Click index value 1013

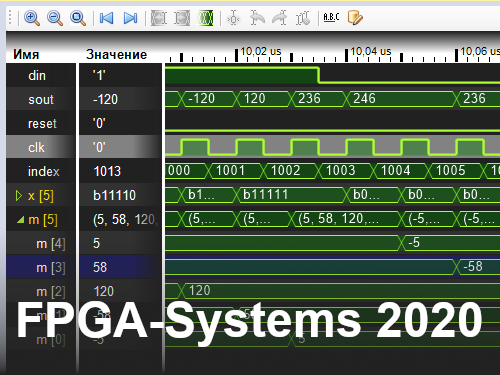point(107,171)
